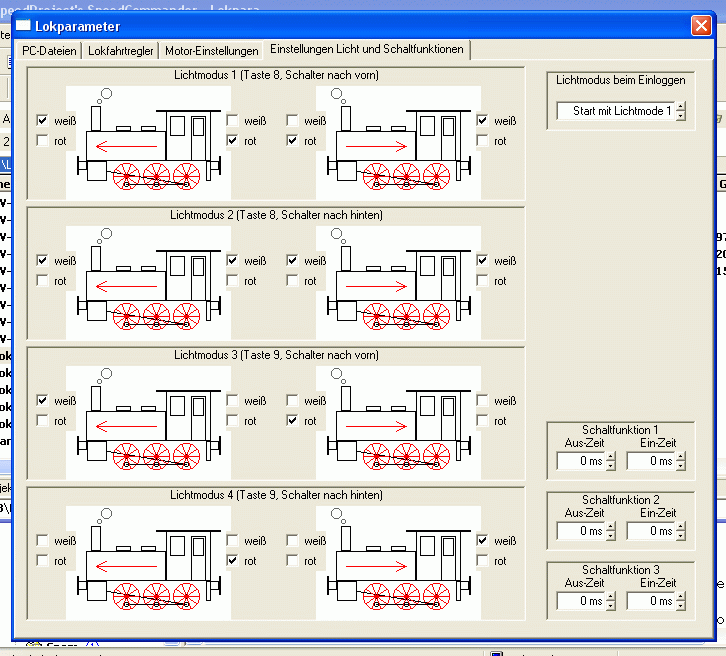Click Lichtmodus 1 left-moving locomotive image
726x656 pixels.
[149, 143]
